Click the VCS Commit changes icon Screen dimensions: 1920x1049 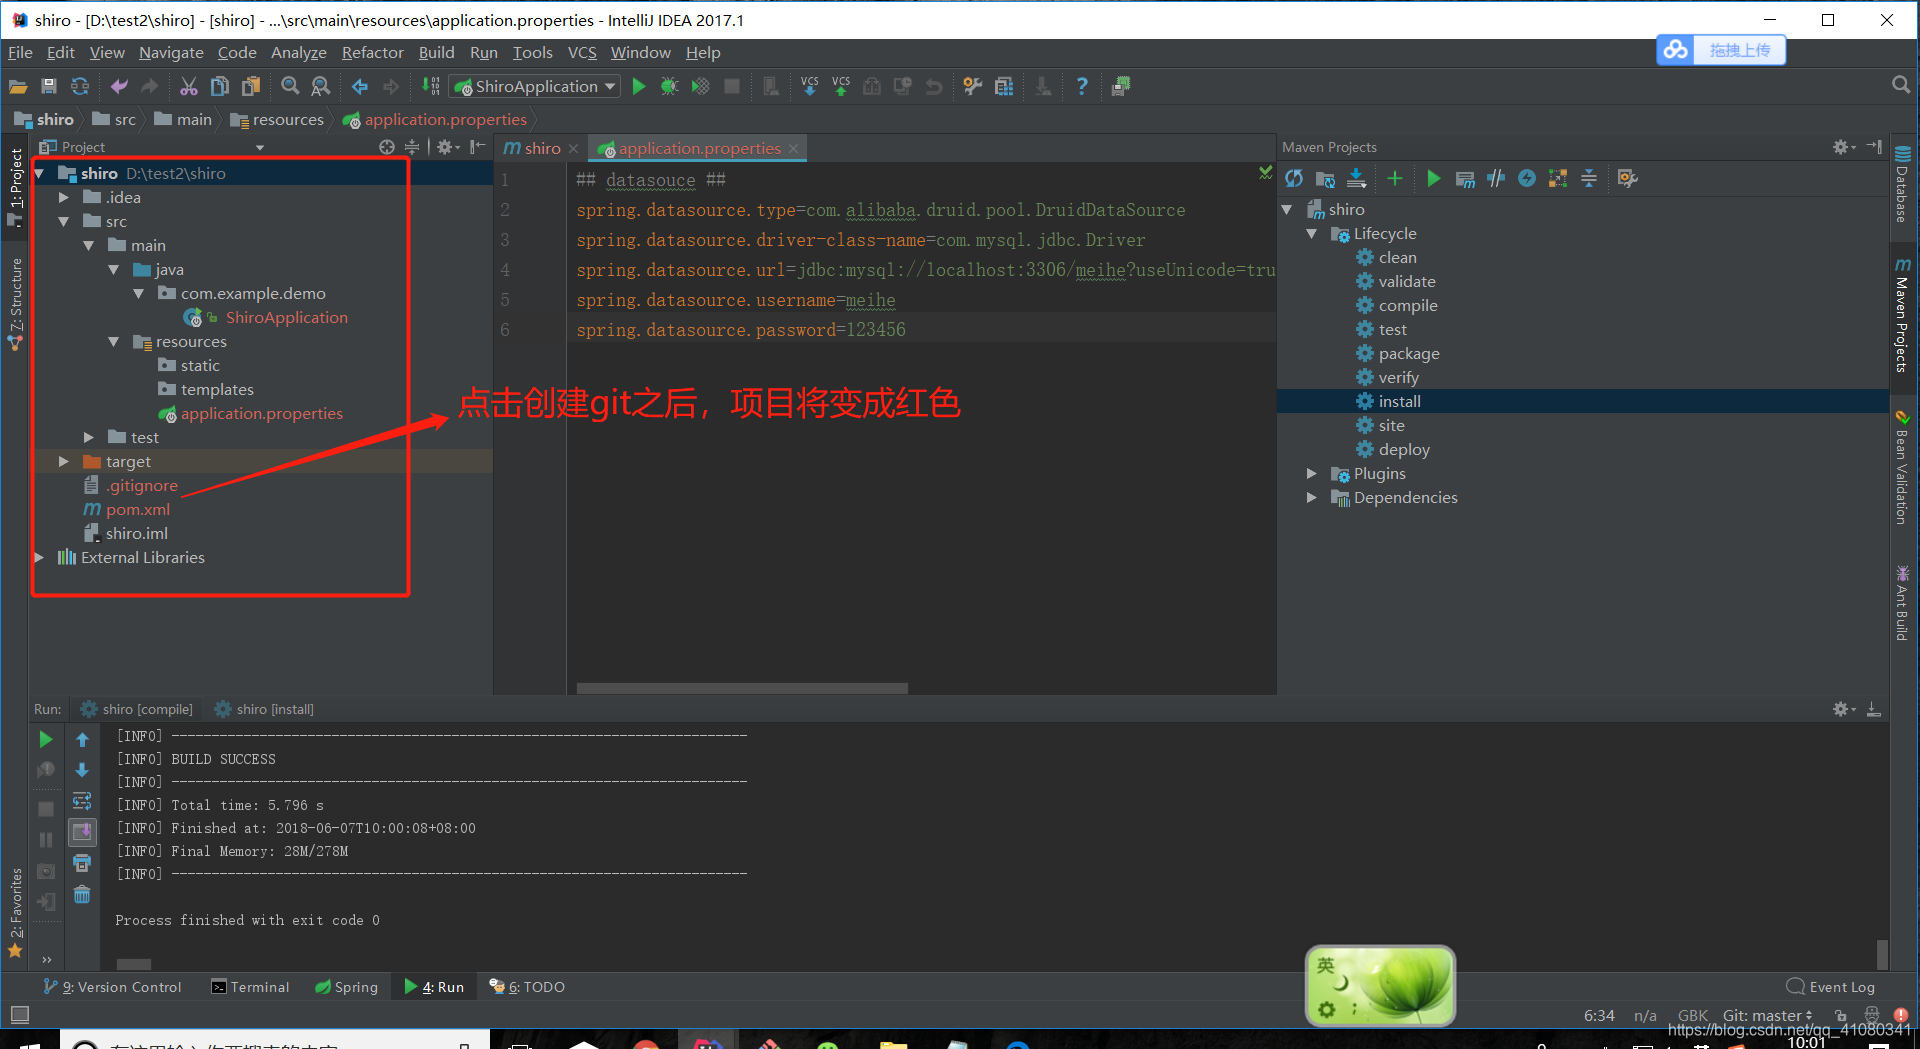coord(841,87)
